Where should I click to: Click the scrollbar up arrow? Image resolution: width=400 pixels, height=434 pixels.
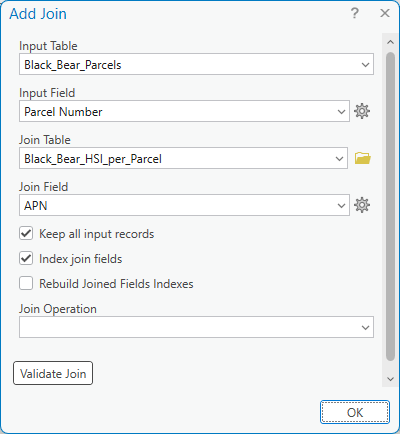pos(390,42)
